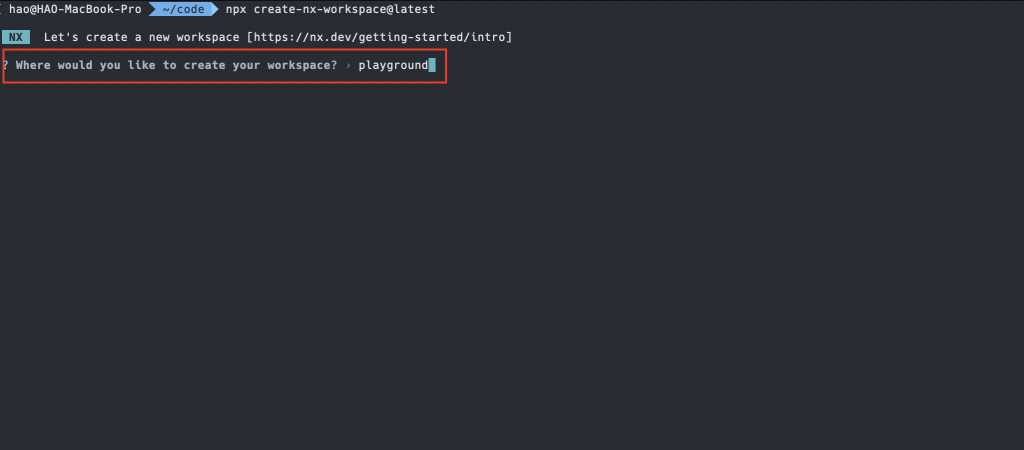Screen dimensions: 1024x450
Task: Click the blue ~/code path segment
Action: (x=183, y=9)
